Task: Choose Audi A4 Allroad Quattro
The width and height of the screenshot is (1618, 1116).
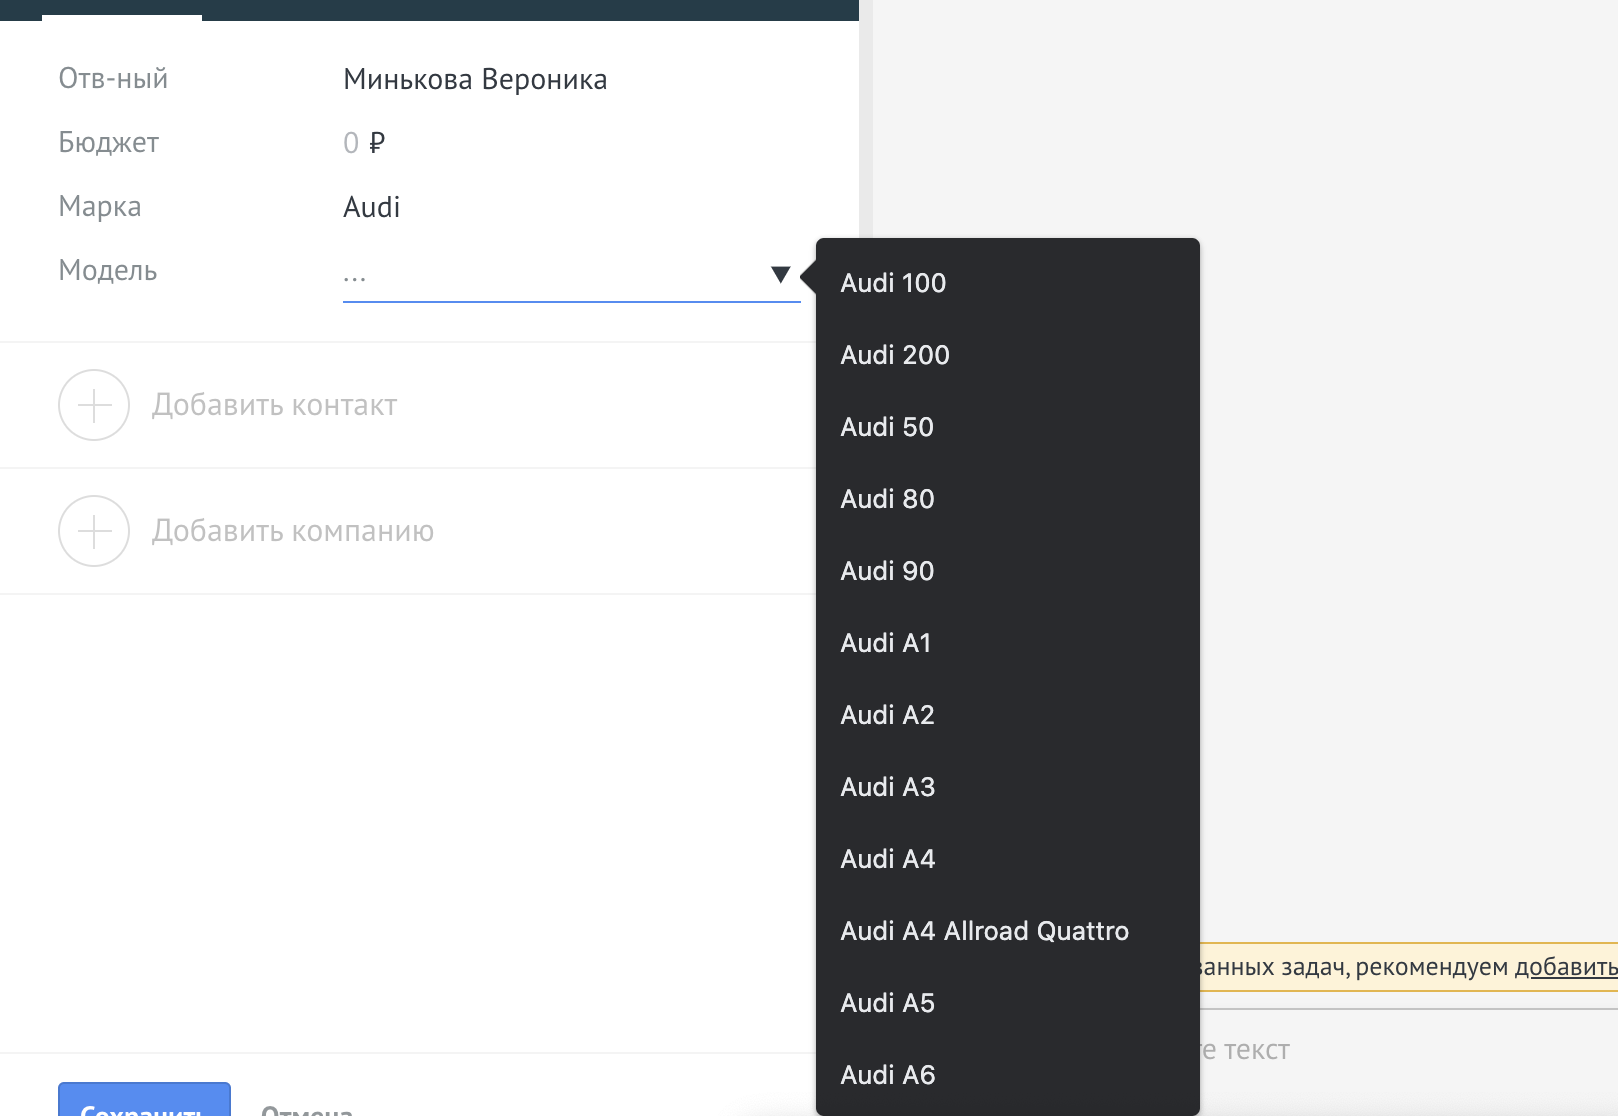Action: [984, 931]
